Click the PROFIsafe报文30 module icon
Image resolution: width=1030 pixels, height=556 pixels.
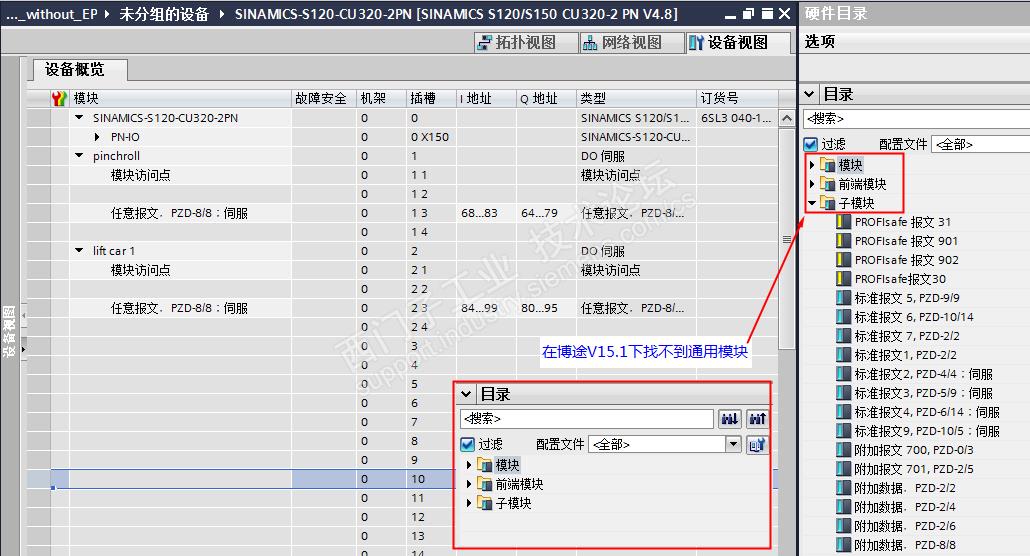coord(843,279)
